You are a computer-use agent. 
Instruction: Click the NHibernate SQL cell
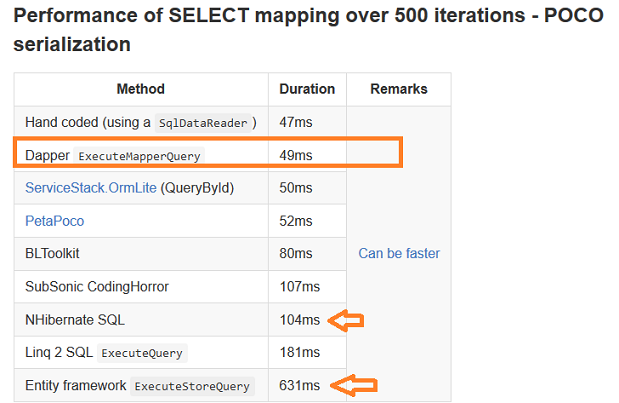141,320
